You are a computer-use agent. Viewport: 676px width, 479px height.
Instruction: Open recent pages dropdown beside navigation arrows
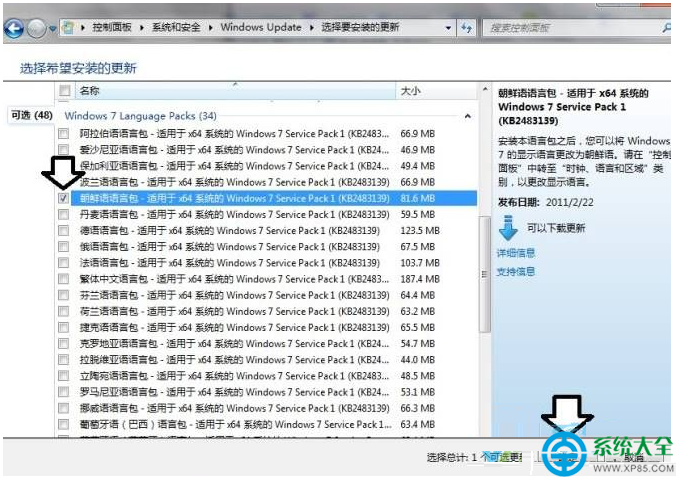click(53, 28)
